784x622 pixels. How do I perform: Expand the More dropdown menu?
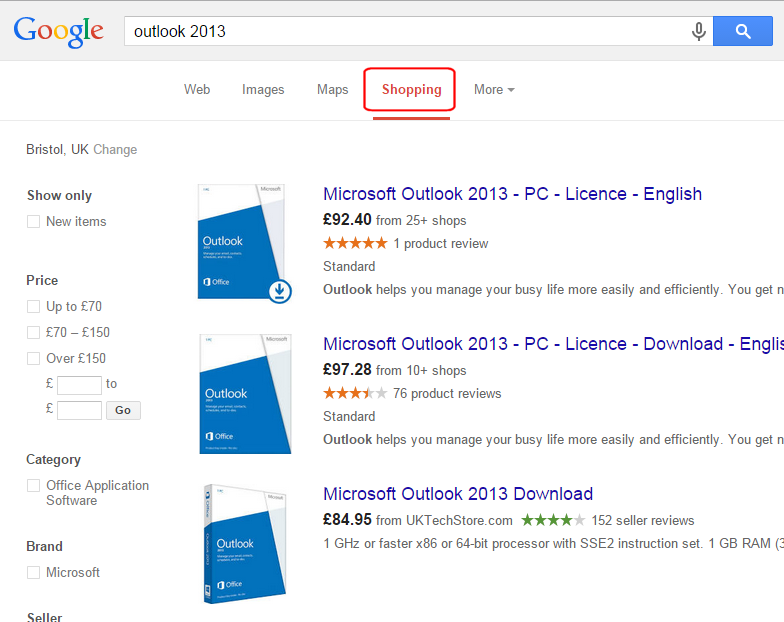tap(494, 90)
